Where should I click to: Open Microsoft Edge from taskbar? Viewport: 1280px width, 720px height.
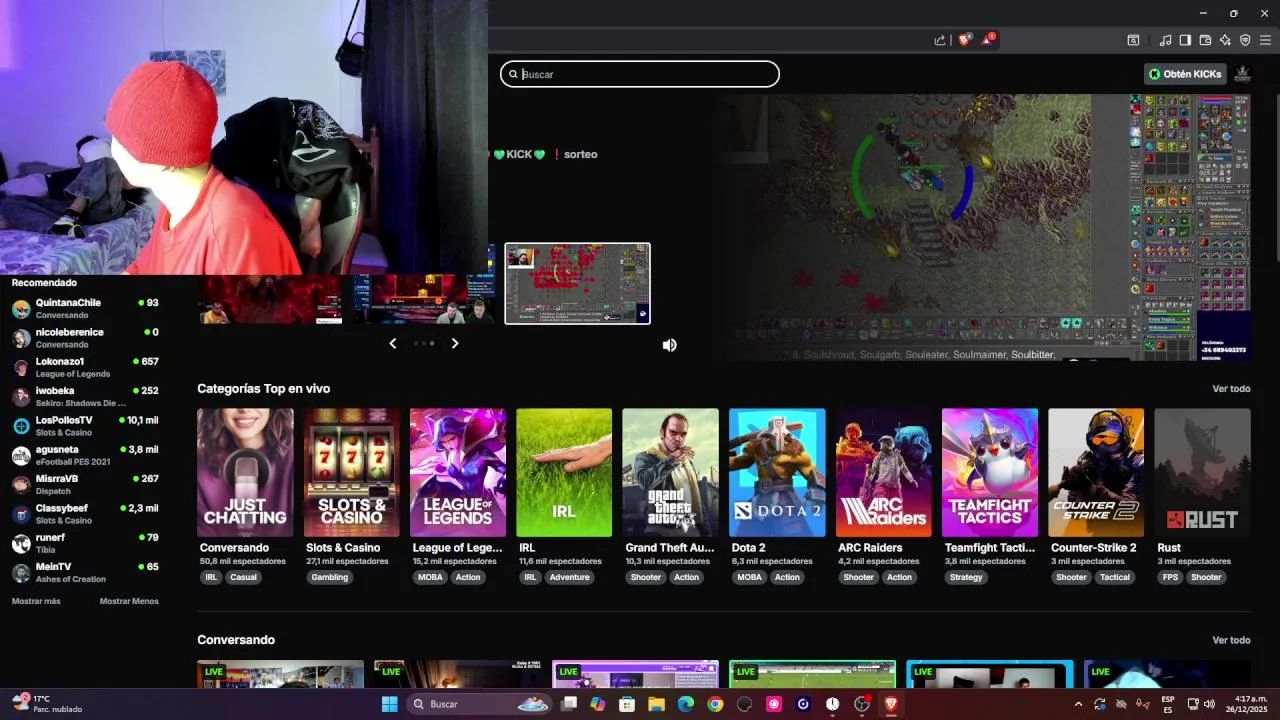point(686,704)
